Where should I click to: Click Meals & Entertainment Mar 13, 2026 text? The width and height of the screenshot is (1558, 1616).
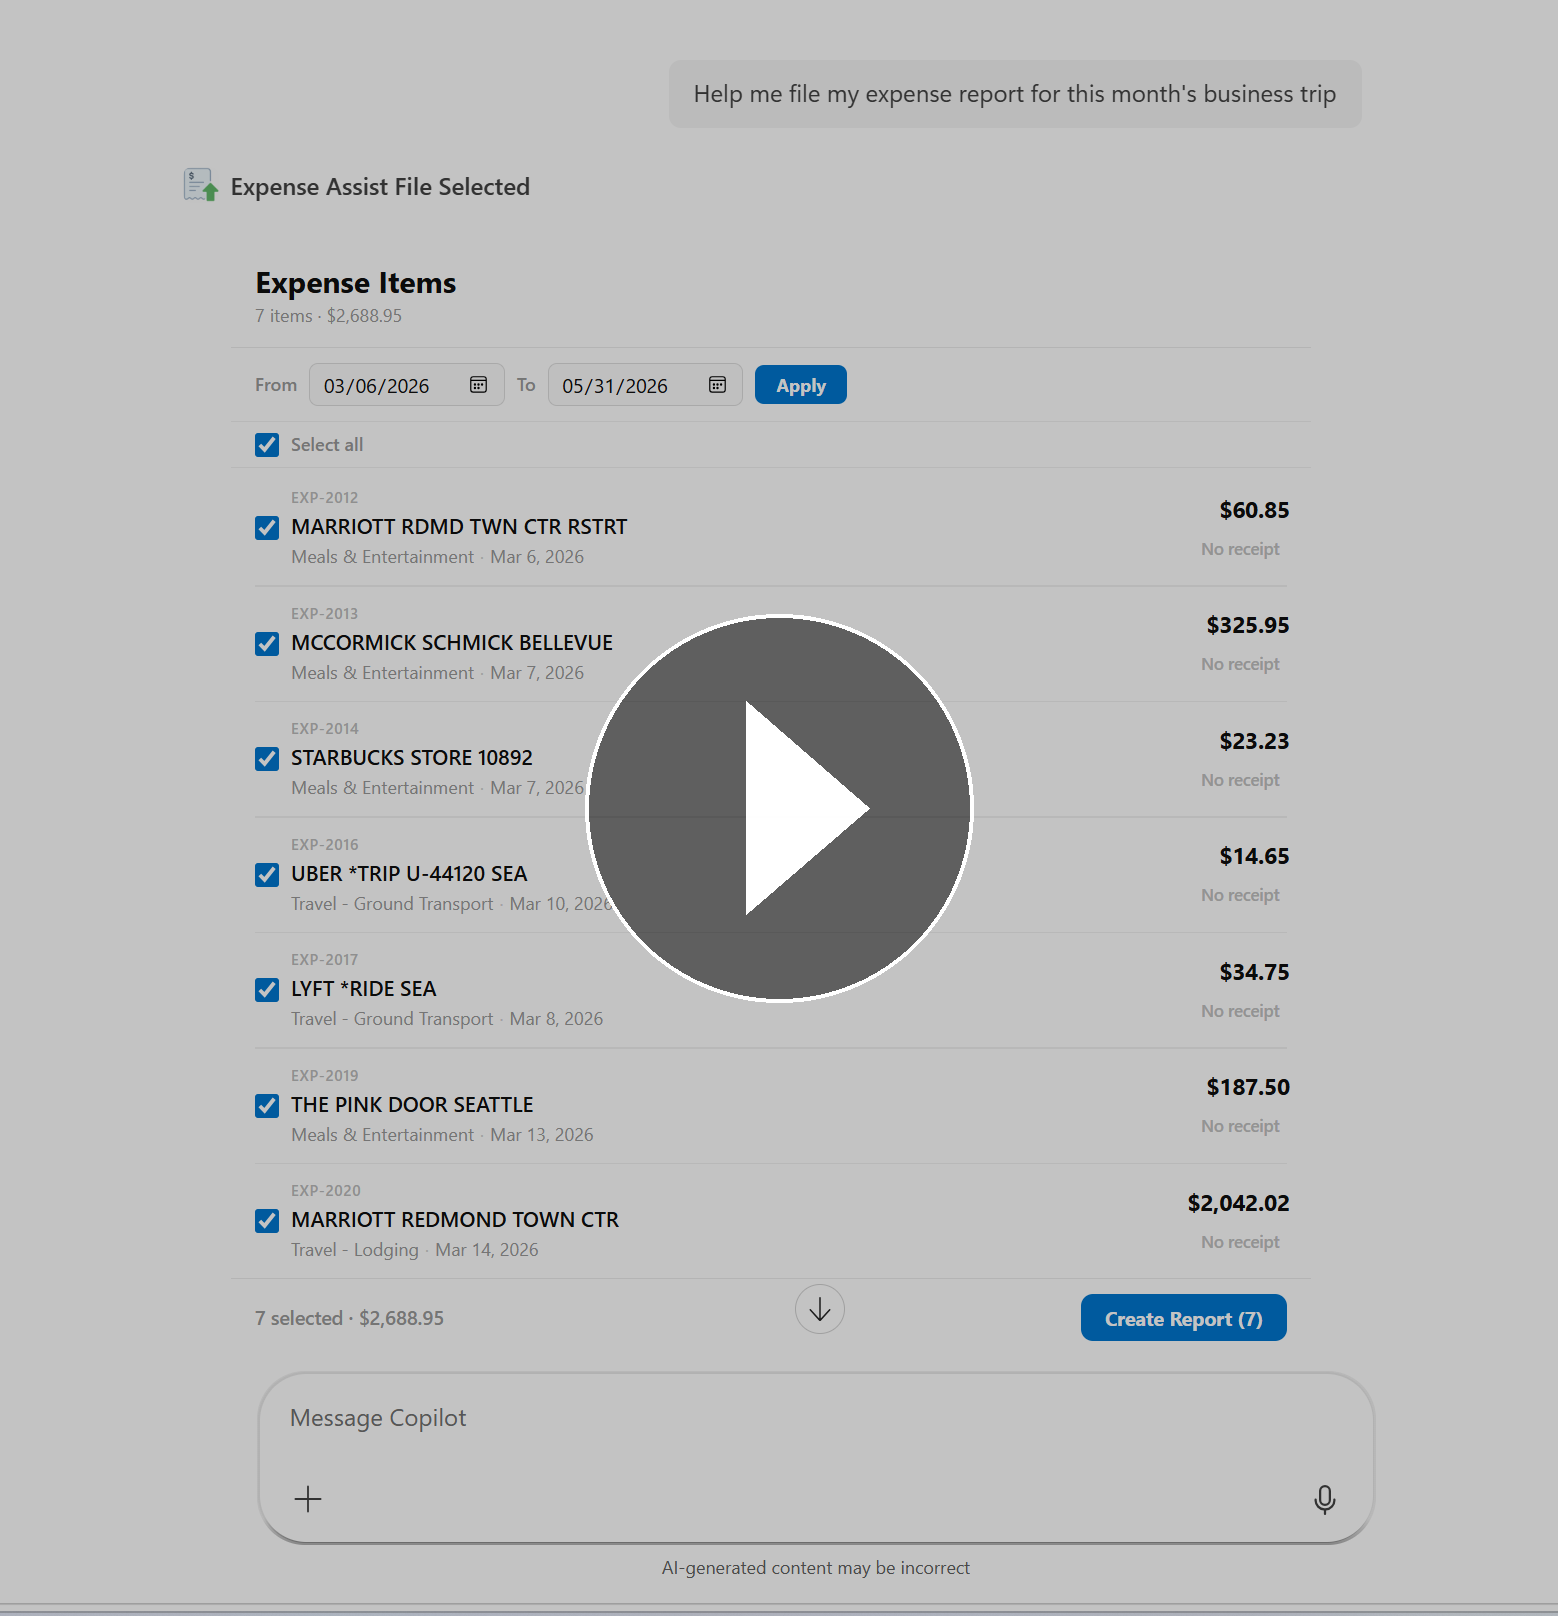point(442,1135)
